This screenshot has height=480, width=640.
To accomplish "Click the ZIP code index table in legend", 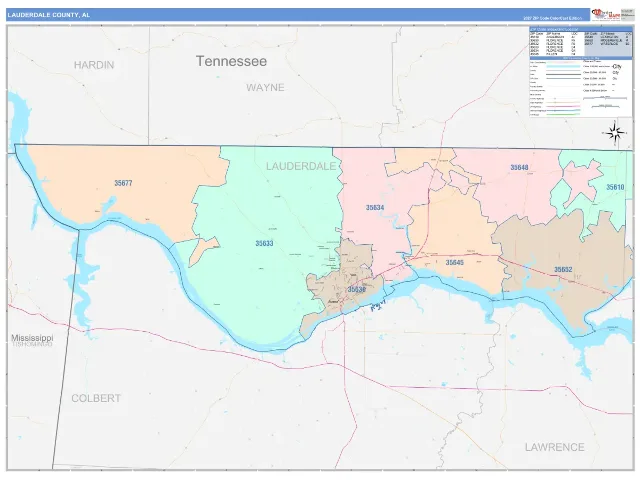I will (x=581, y=42).
